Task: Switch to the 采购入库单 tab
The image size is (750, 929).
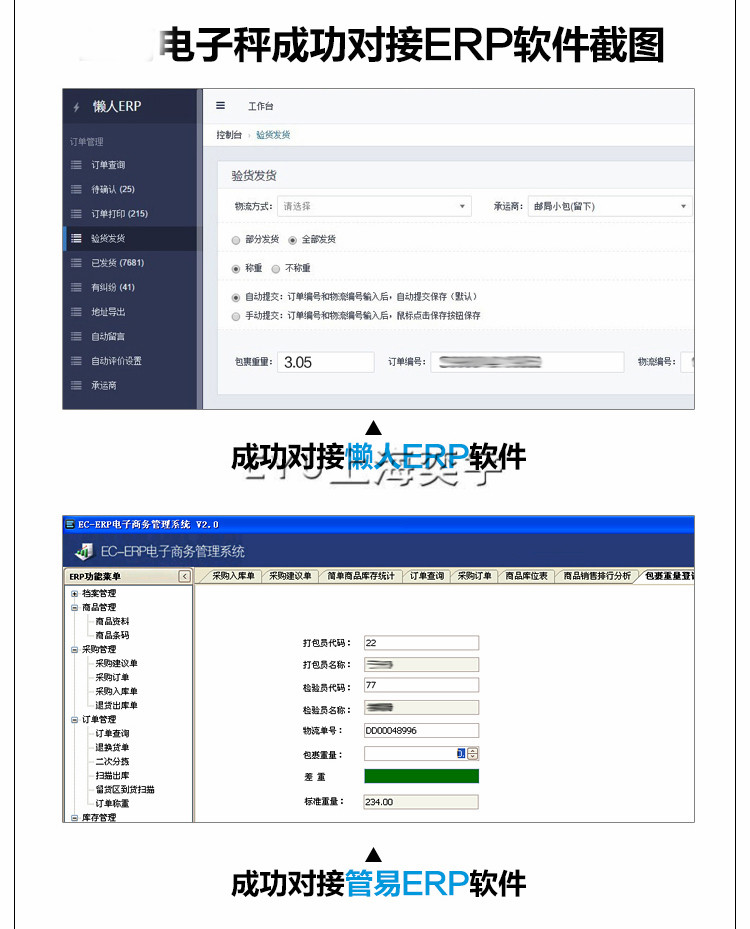Action: pos(233,576)
